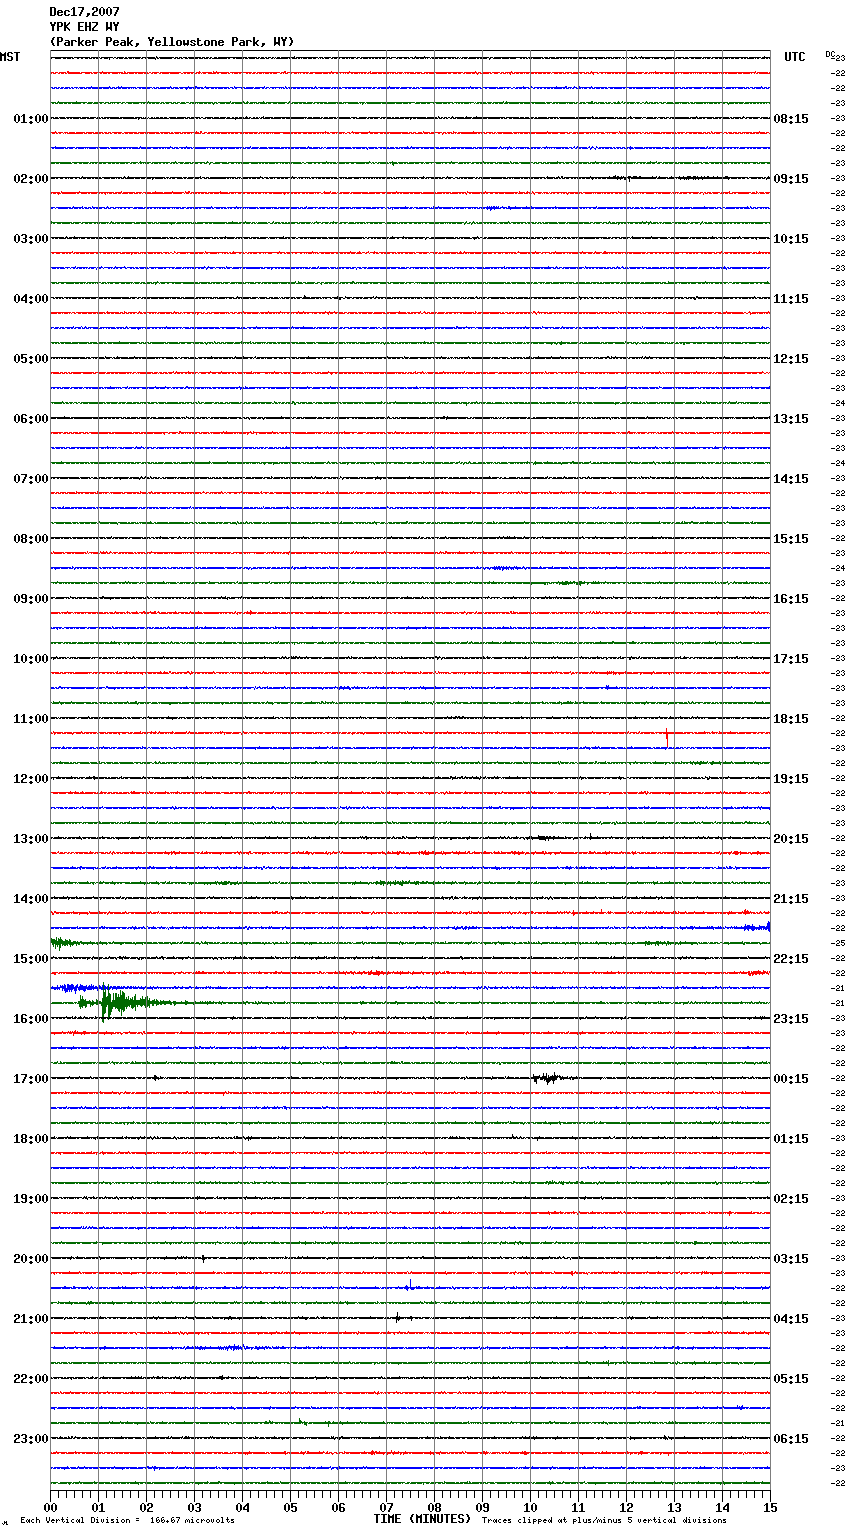Select the 07:00 MST time label
This screenshot has width=850, height=1534.
(30, 479)
